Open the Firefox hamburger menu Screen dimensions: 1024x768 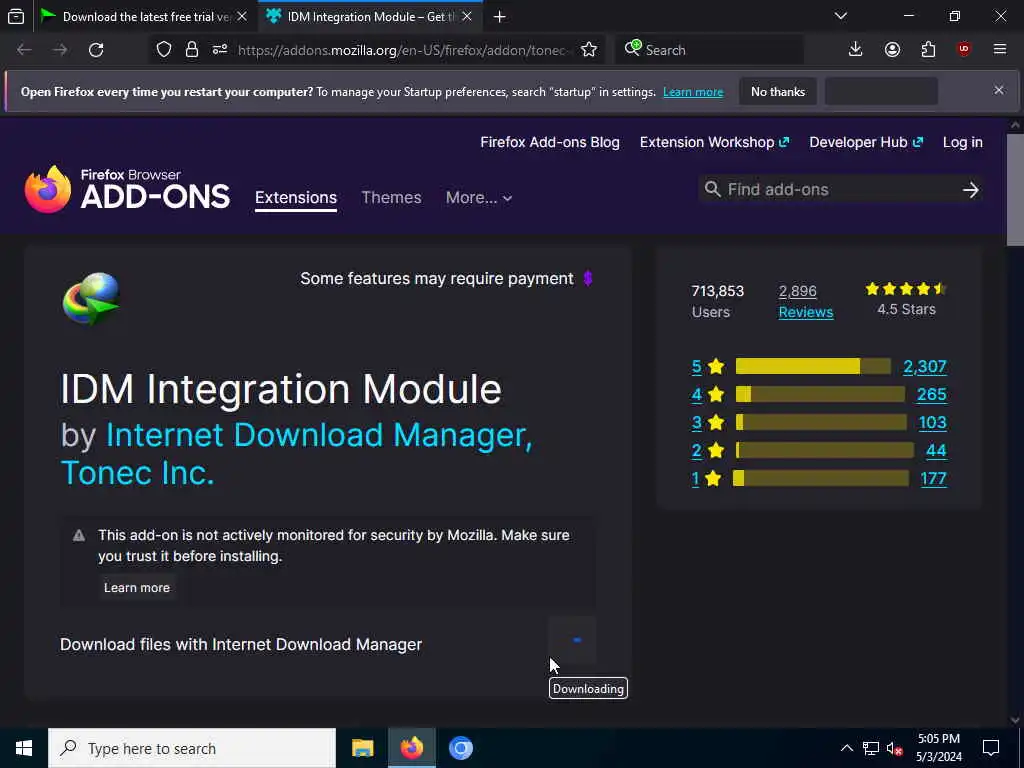pos(1000,50)
